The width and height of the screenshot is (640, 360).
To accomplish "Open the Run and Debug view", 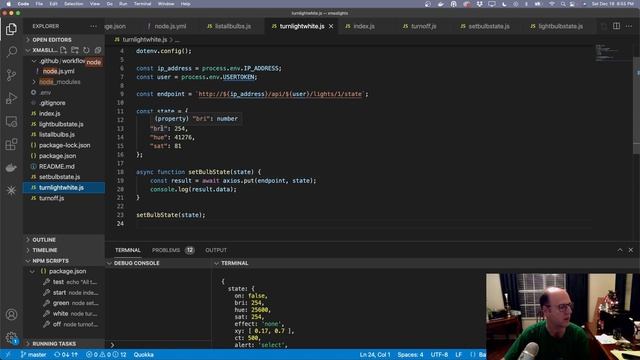I will [x=11, y=98].
